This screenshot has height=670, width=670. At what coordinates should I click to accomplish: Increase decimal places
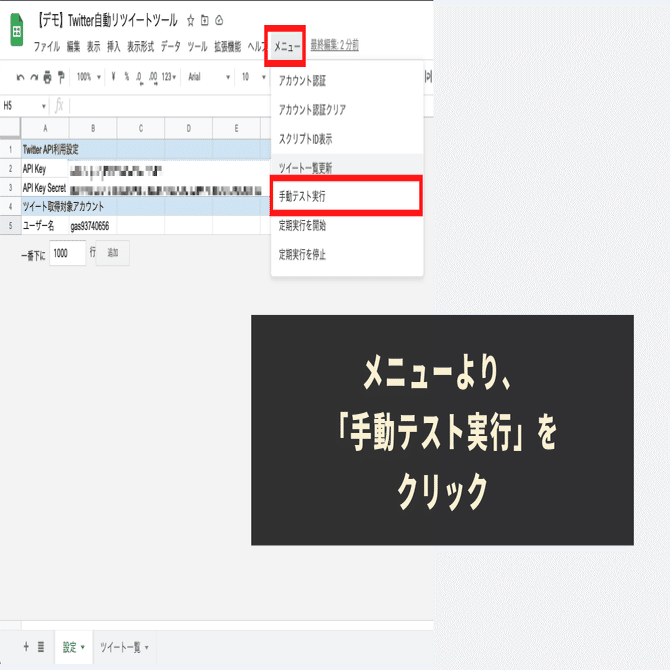153,77
